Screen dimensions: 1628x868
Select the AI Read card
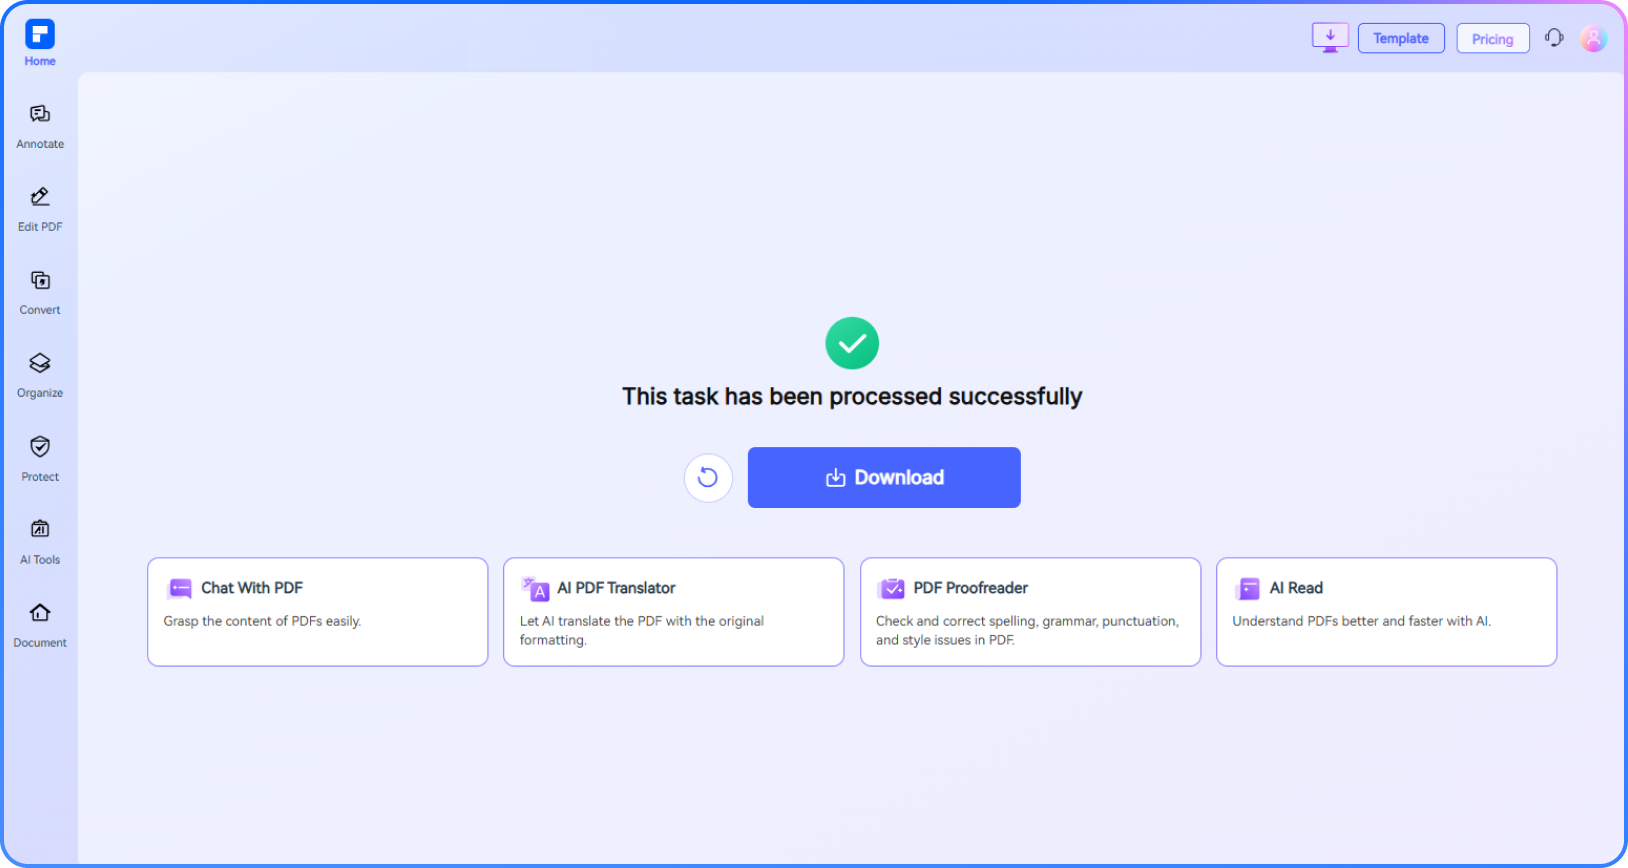point(1386,611)
